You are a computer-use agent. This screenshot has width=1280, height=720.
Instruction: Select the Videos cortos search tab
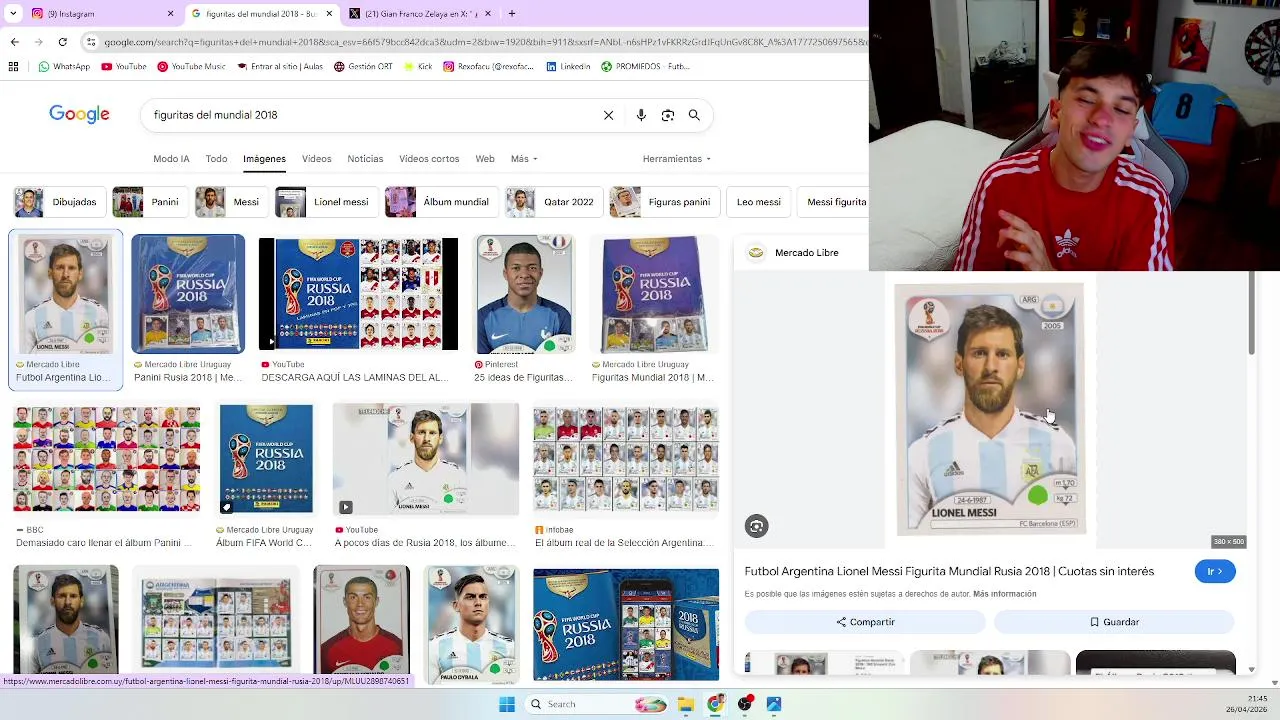pyautogui.click(x=429, y=159)
